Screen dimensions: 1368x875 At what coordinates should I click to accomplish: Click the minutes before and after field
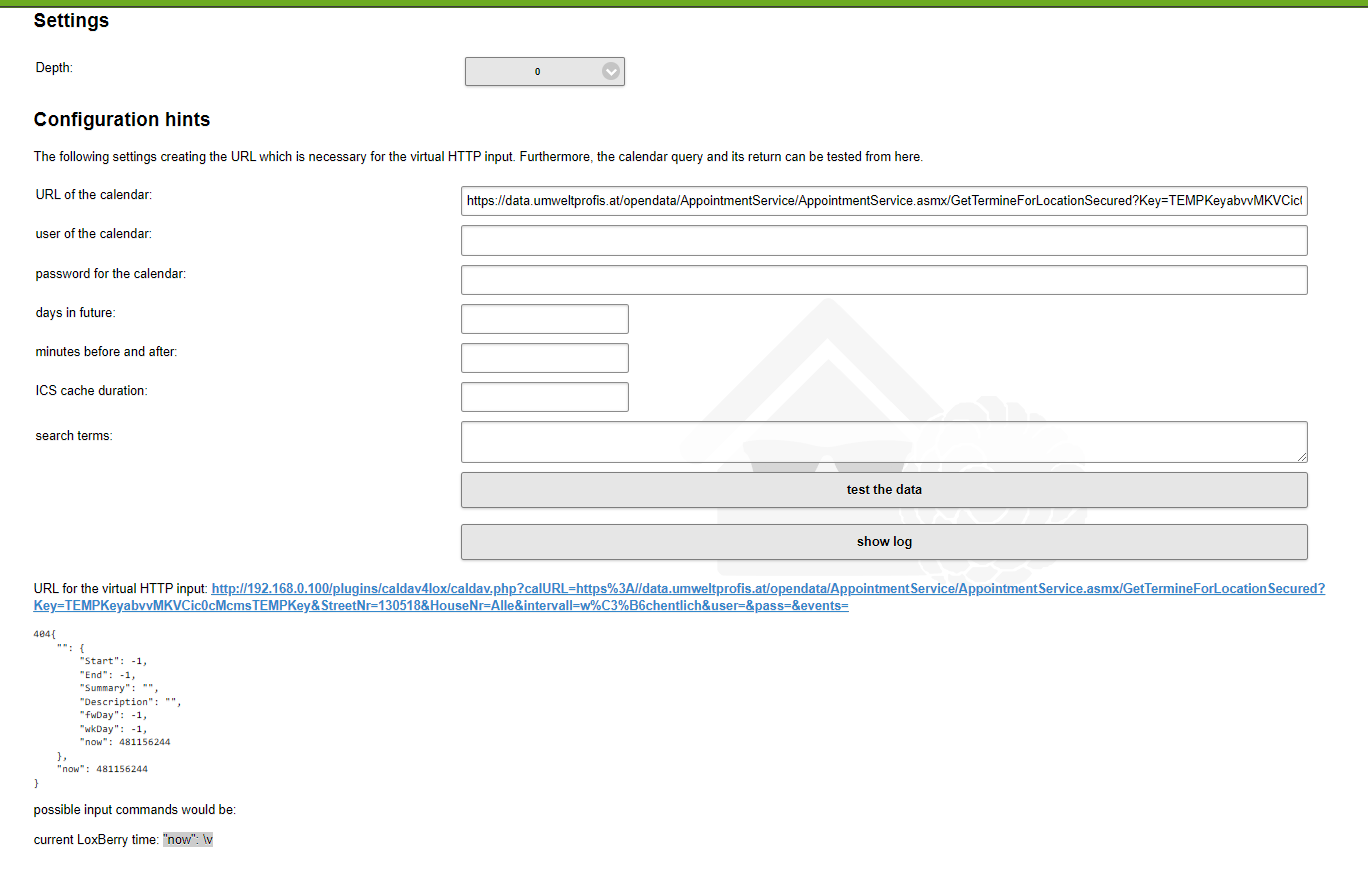(x=545, y=358)
